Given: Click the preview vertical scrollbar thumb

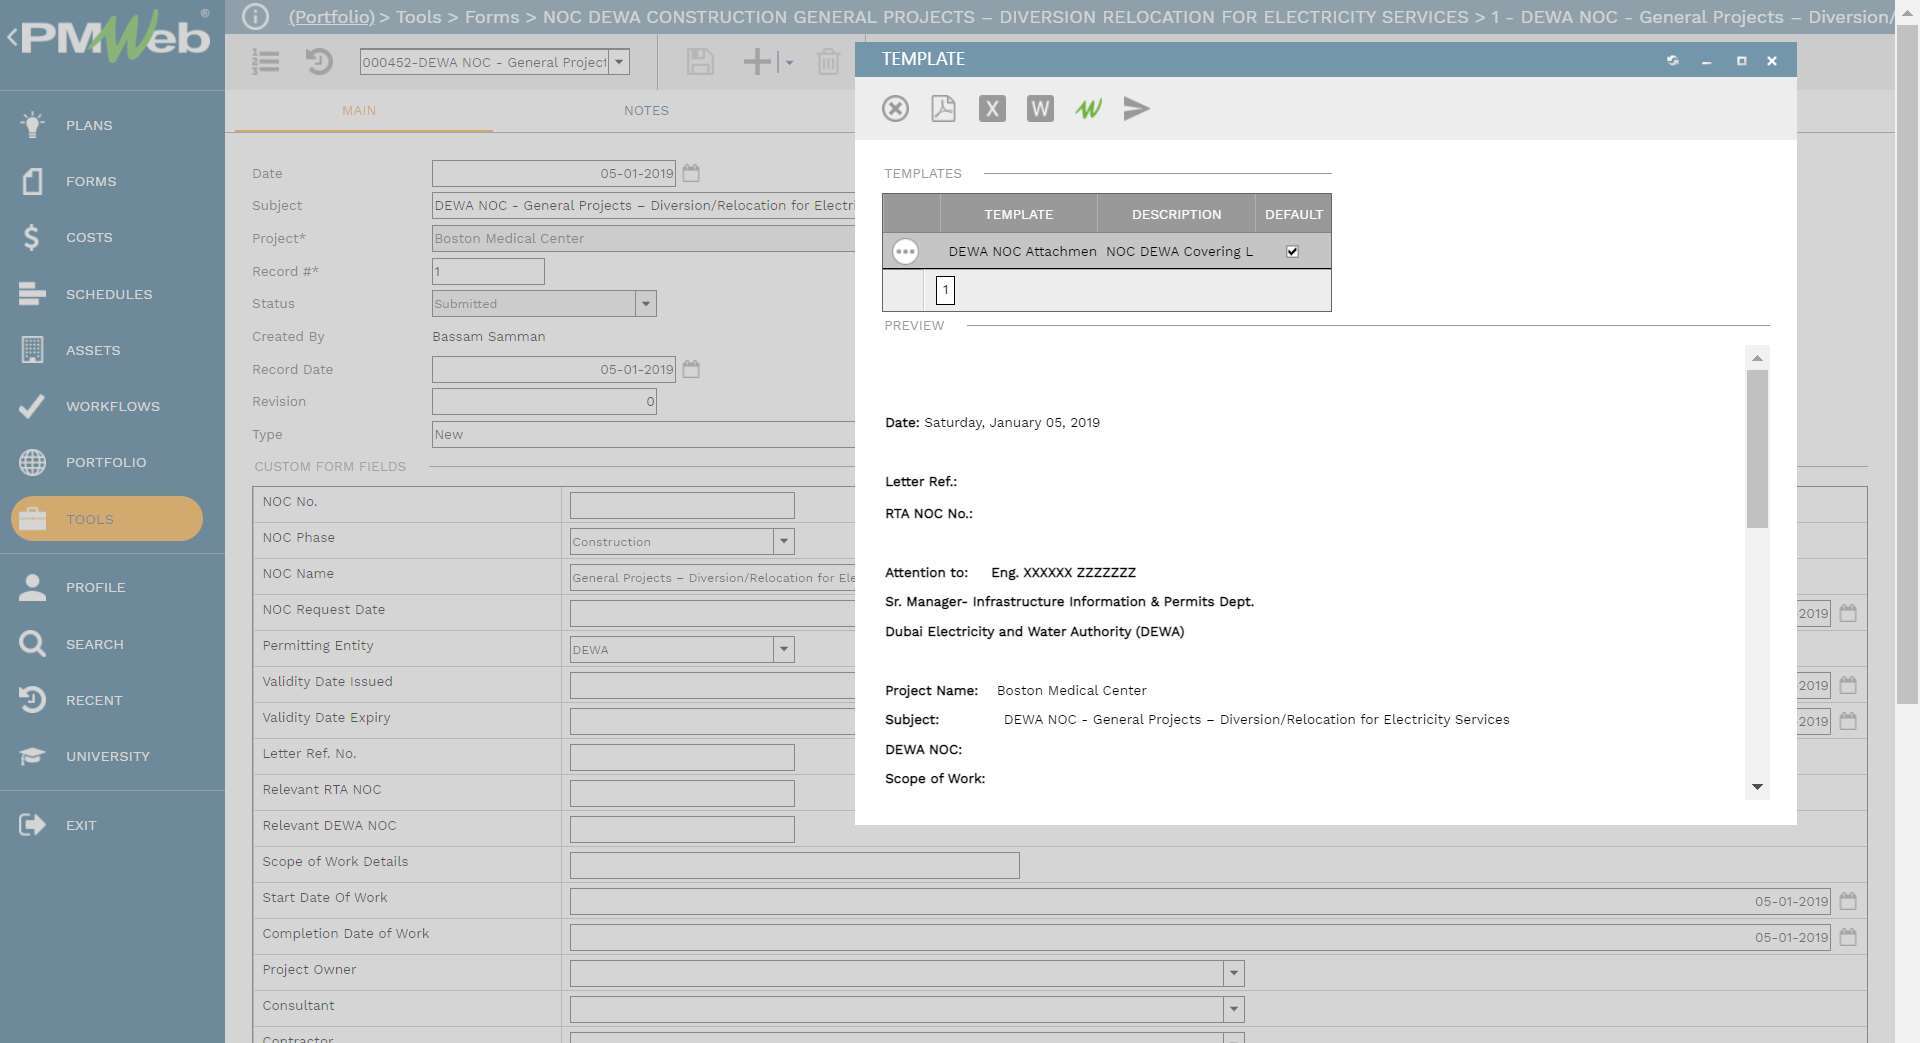Looking at the screenshot, I should point(1757,449).
